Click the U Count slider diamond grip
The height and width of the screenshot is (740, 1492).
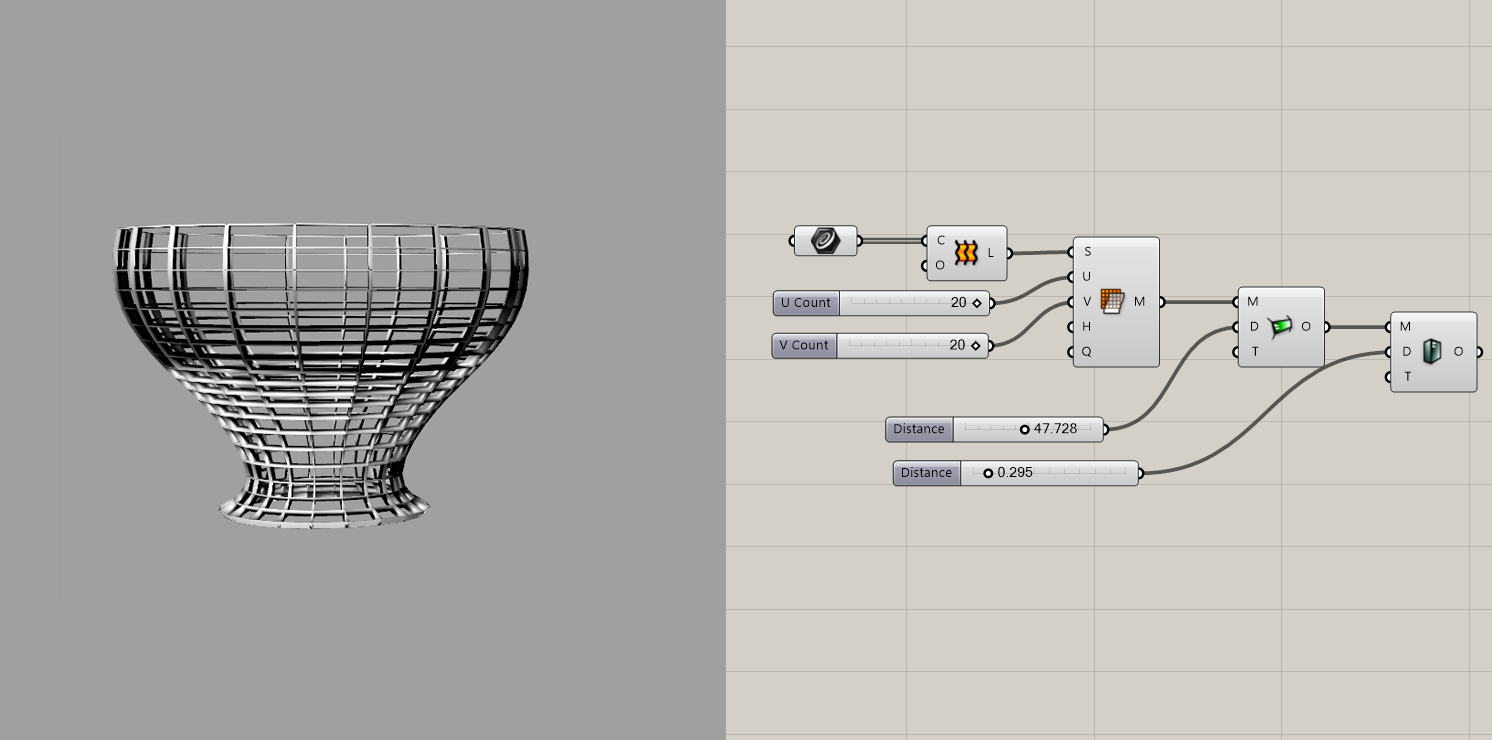[x=977, y=303]
